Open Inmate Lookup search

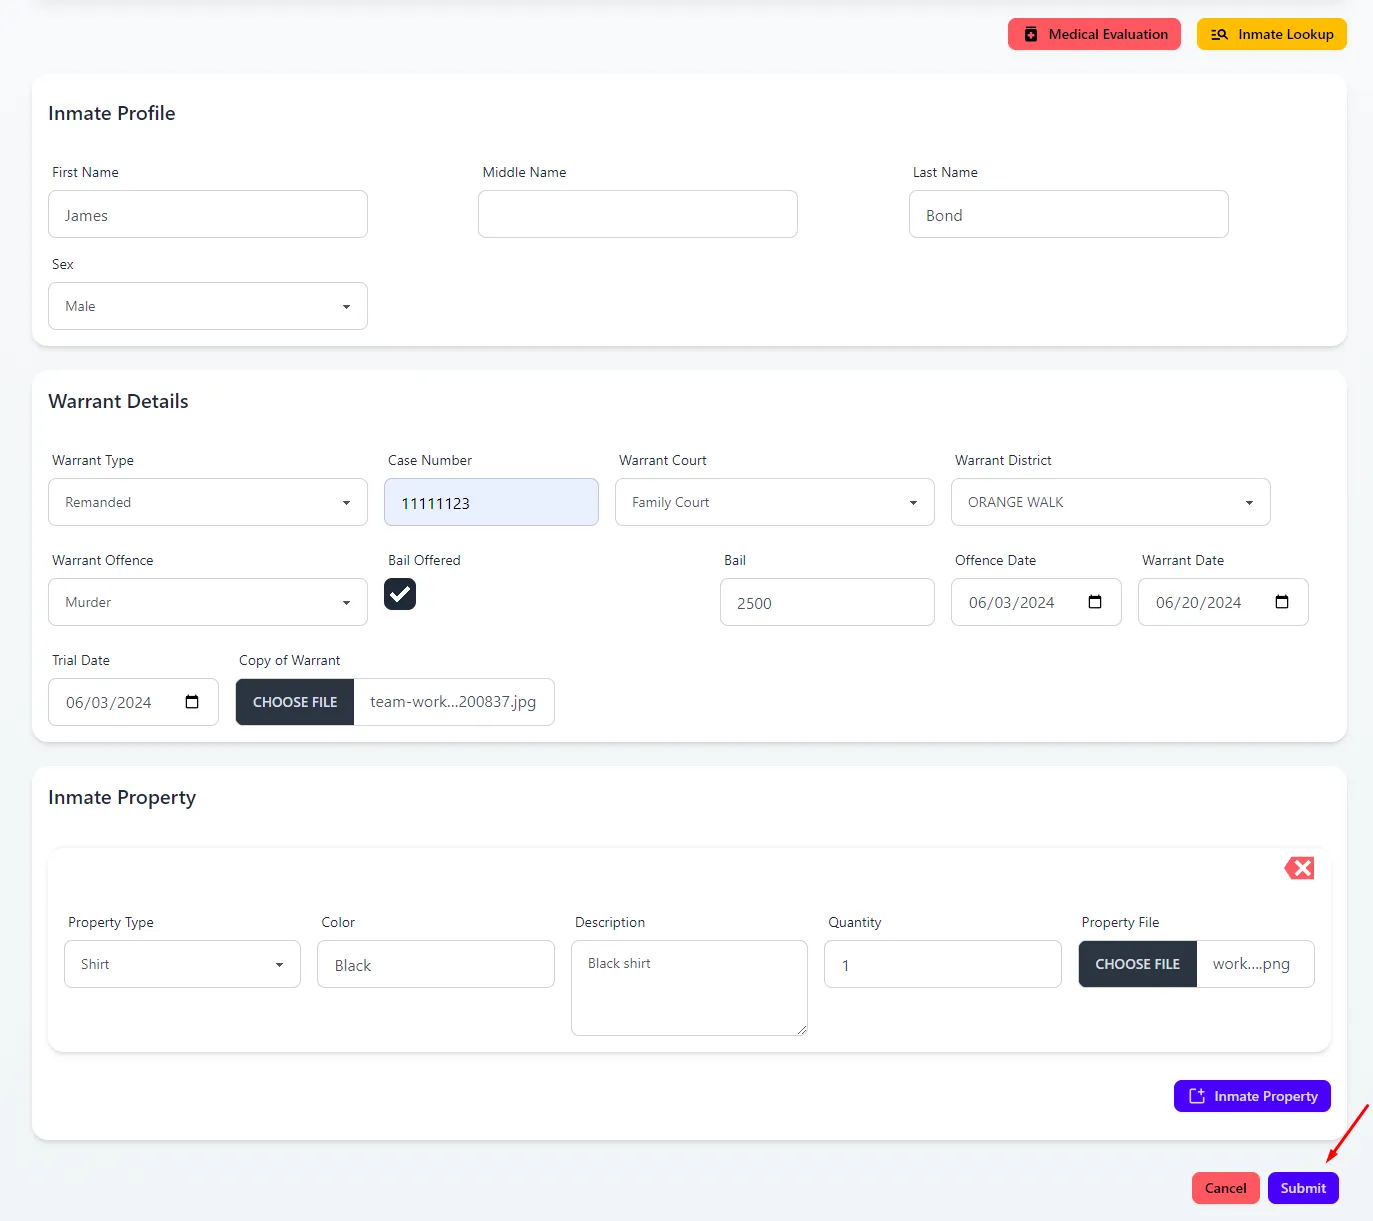tap(1271, 34)
